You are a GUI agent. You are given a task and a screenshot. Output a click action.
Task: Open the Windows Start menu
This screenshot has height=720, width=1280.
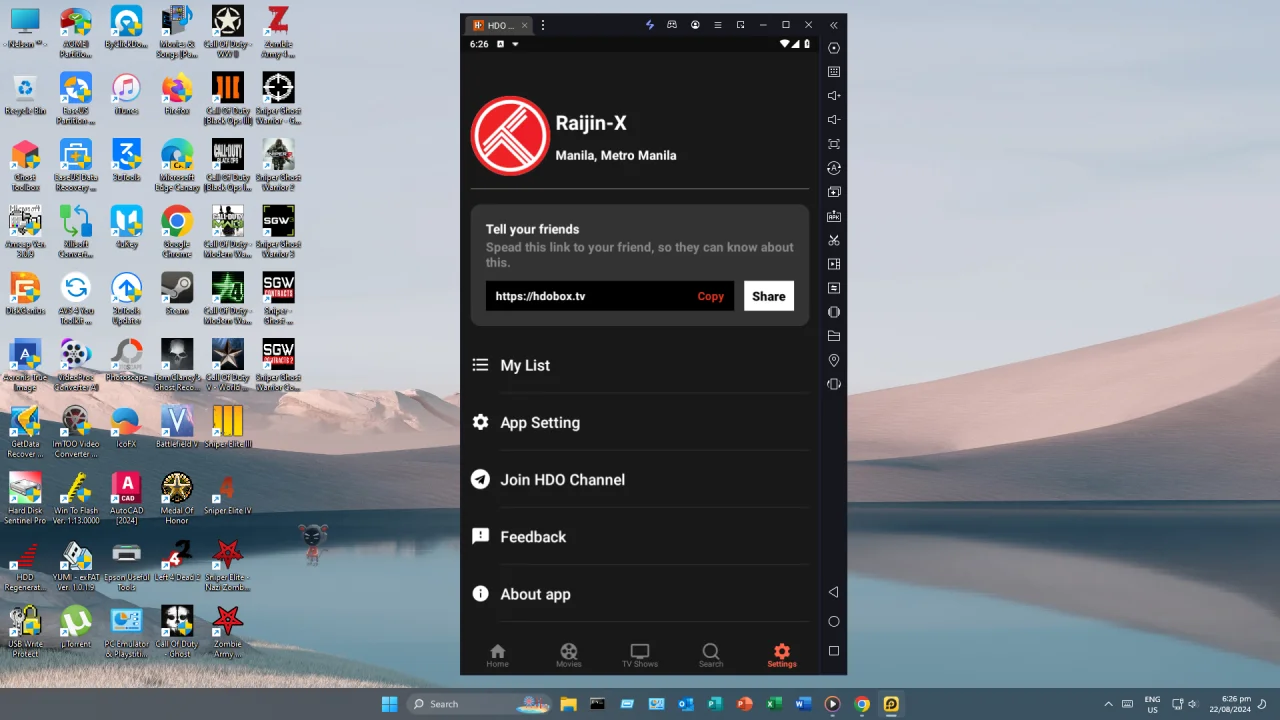pyautogui.click(x=389, y=704)
